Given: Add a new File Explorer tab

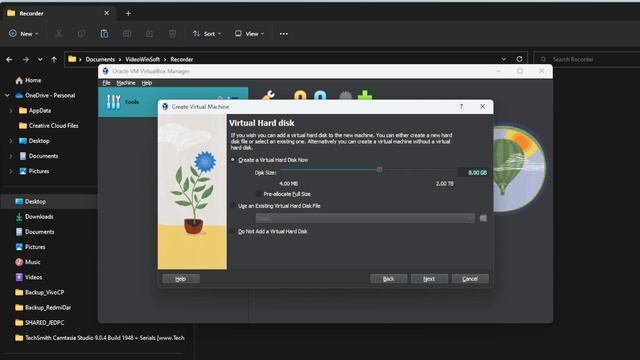Looking at the screenshot, I should click(x=128, y=13).
